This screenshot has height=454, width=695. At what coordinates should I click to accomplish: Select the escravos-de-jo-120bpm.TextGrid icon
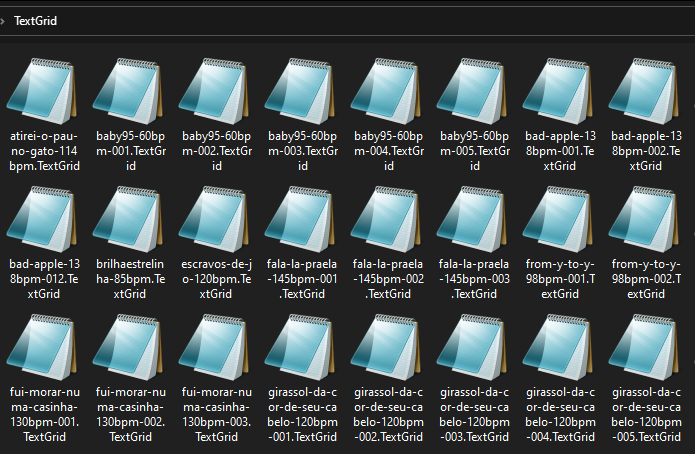click(x=215, y=219)
